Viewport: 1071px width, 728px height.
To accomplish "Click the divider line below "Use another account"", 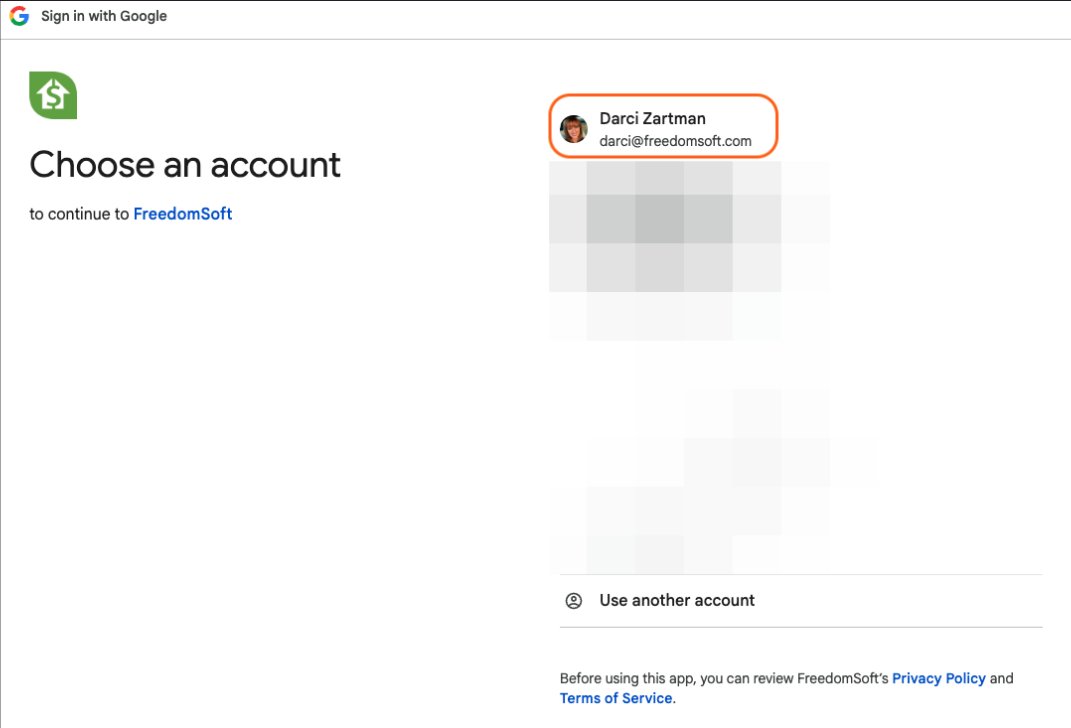I will click(800, 627).
